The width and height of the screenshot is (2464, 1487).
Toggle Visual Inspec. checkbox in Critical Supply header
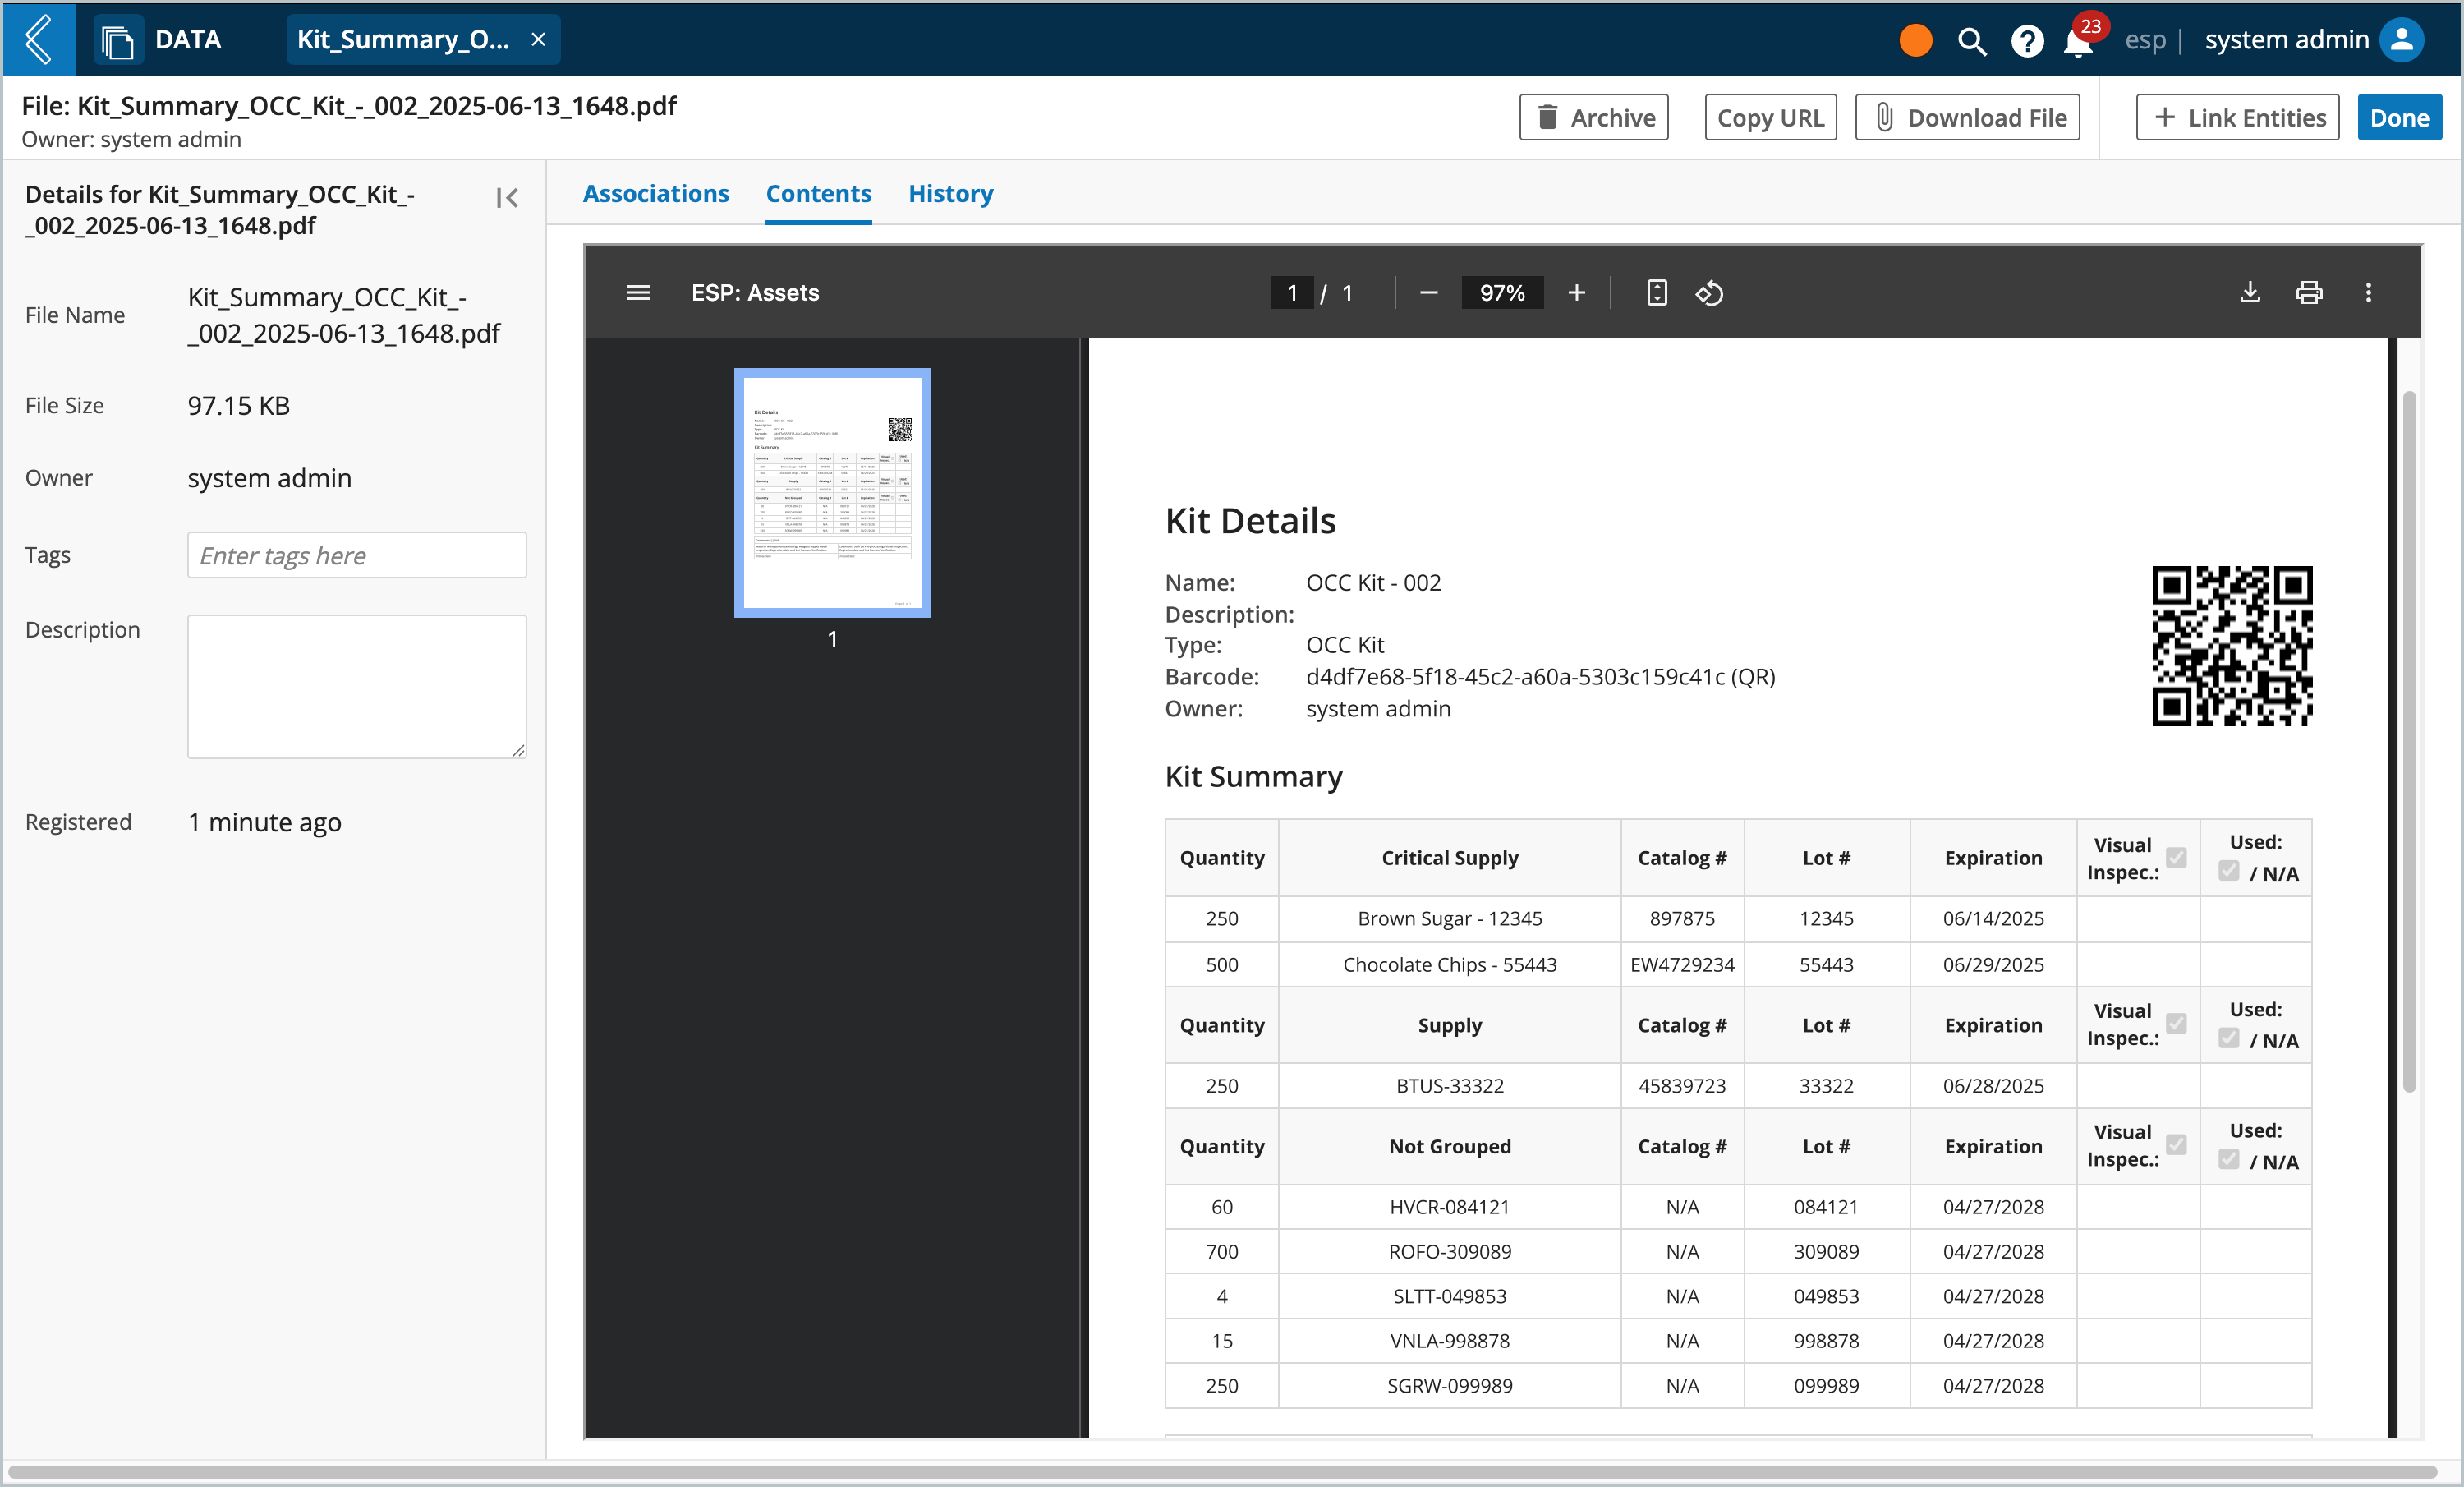click(x=2176, y=857)
